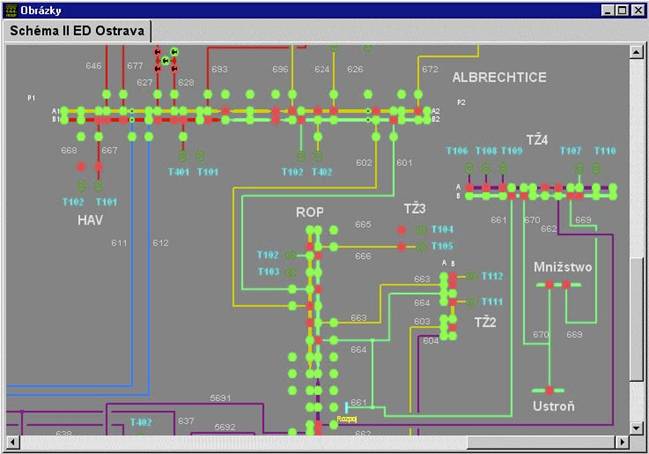649x454 pixels.
Task: Toggle the red breaker at Ustroň station
Action: [548, 390]
